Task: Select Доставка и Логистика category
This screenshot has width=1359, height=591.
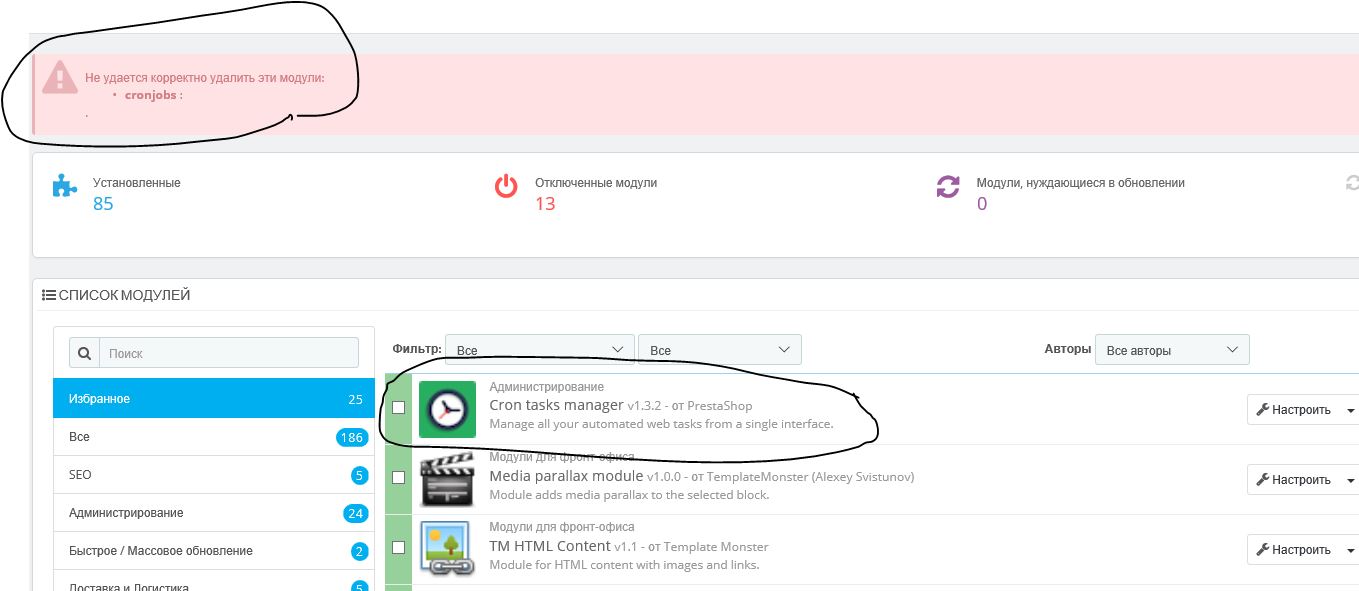Action: [213, 582]
